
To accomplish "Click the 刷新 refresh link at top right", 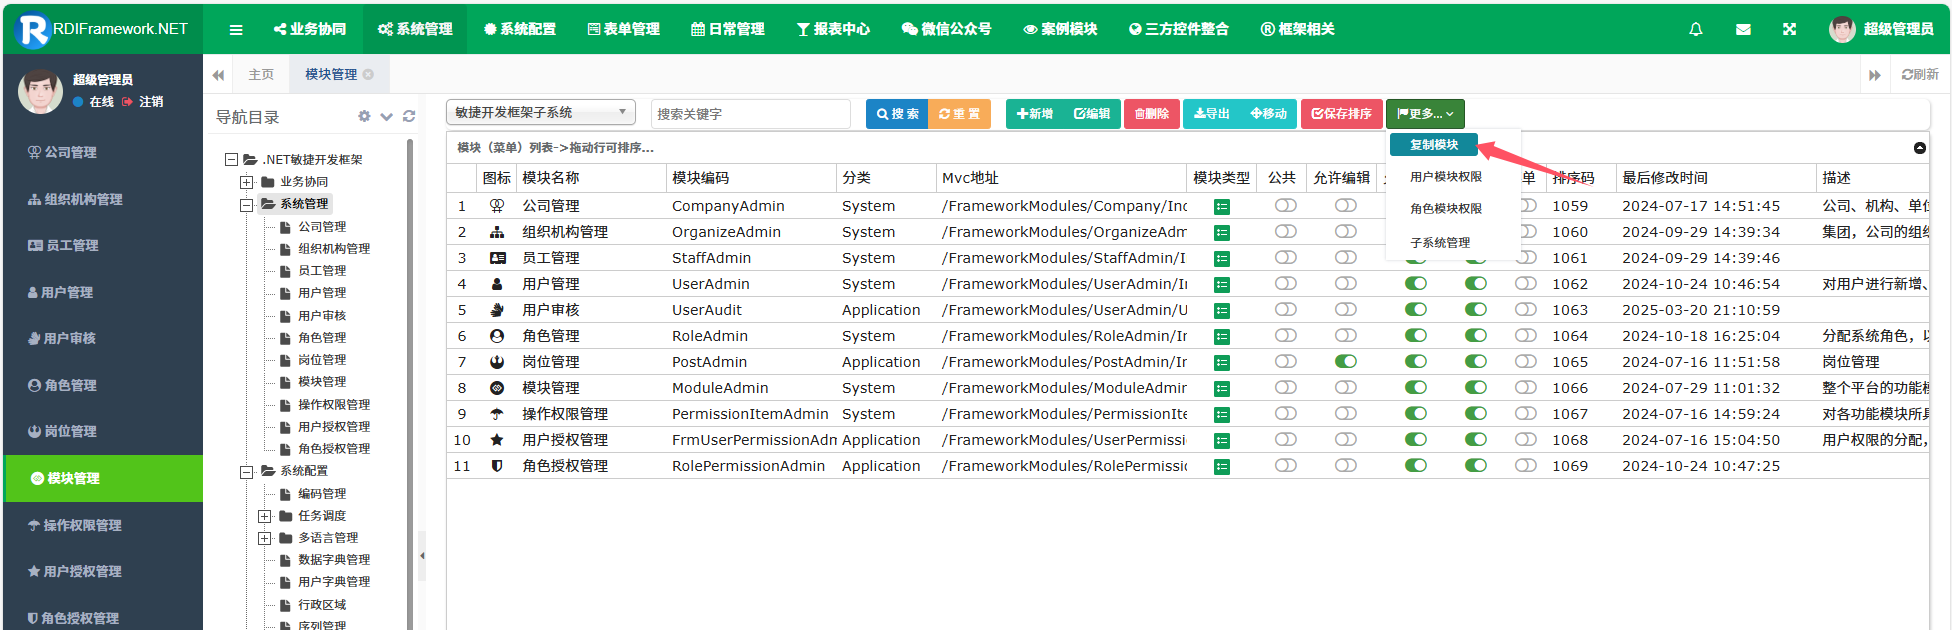I will pos(1920,75).
